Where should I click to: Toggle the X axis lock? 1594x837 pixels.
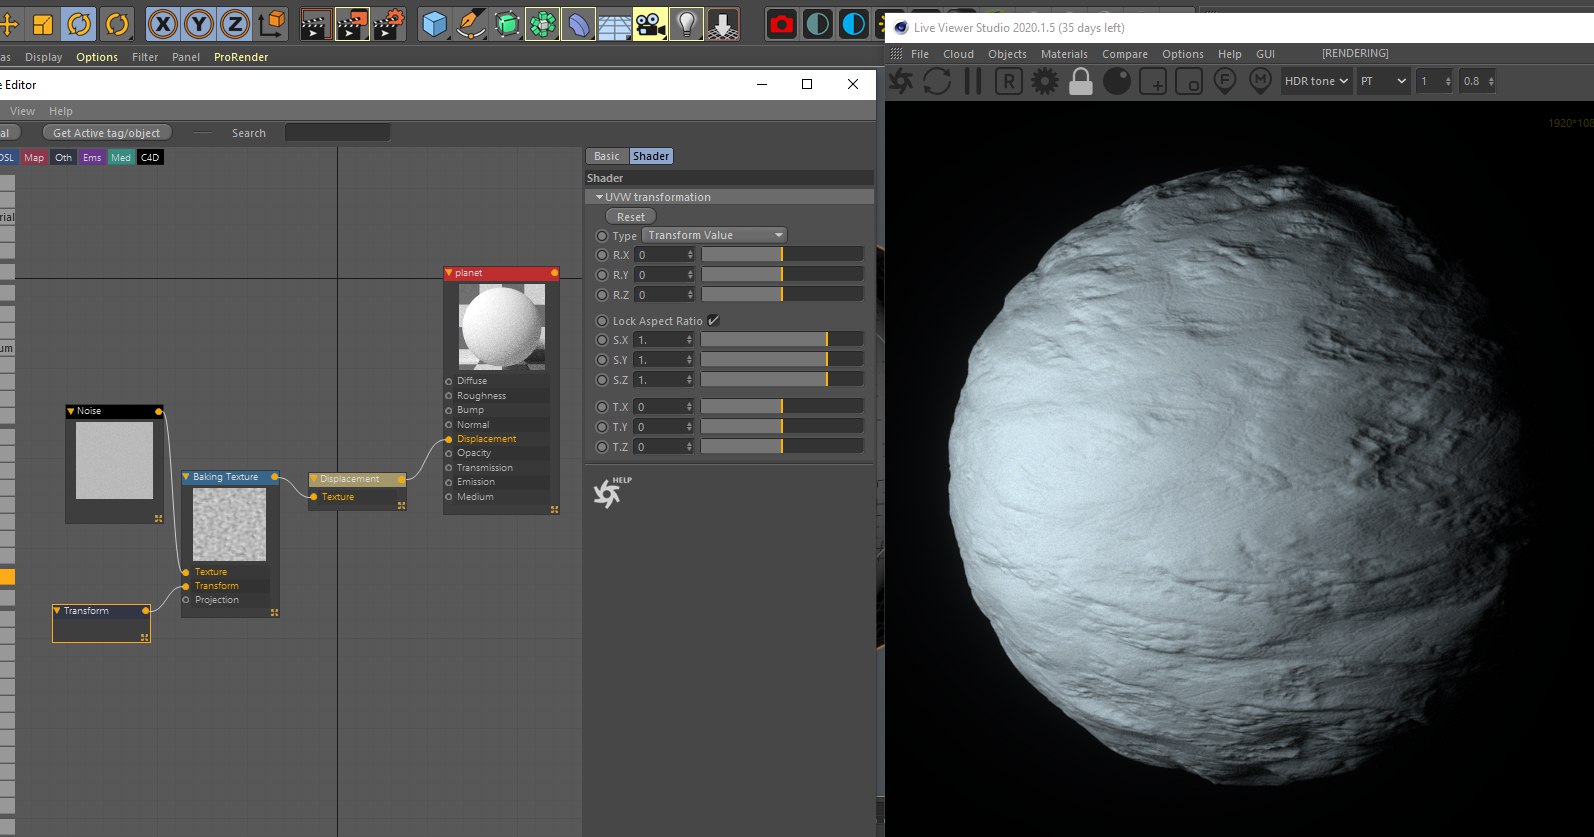point(163,23)
